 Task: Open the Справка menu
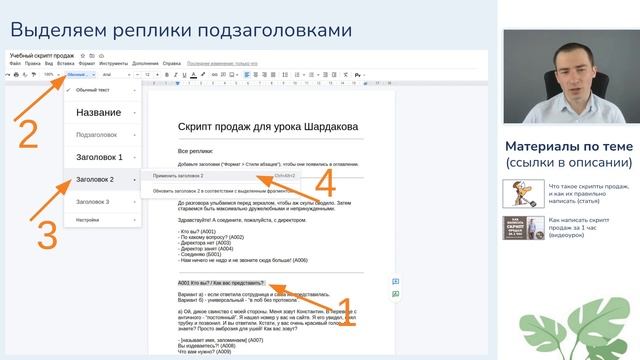click(x=172, y=64)
